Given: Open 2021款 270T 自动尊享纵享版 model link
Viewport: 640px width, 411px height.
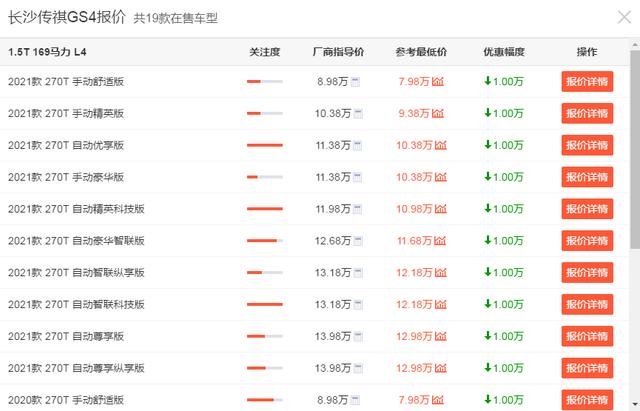Looking at the screenshot, I should 76,368.
